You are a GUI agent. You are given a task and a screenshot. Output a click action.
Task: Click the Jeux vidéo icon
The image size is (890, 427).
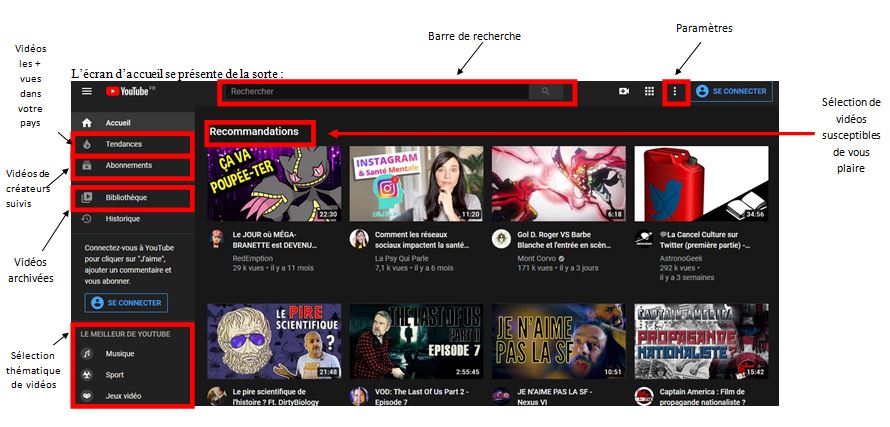[x=87, y=396]
